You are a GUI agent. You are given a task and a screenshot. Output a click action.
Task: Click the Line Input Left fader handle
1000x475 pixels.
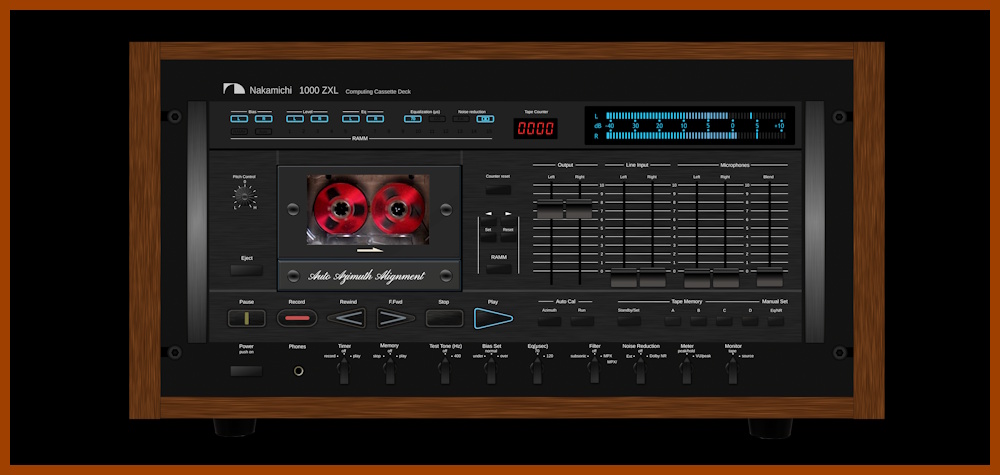624,278
